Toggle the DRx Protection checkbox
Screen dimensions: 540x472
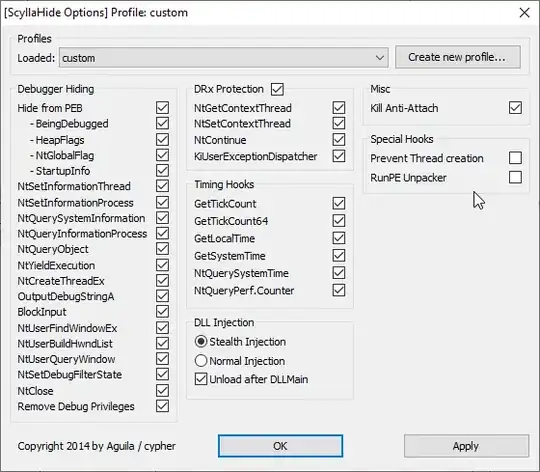tap(277, 89)
